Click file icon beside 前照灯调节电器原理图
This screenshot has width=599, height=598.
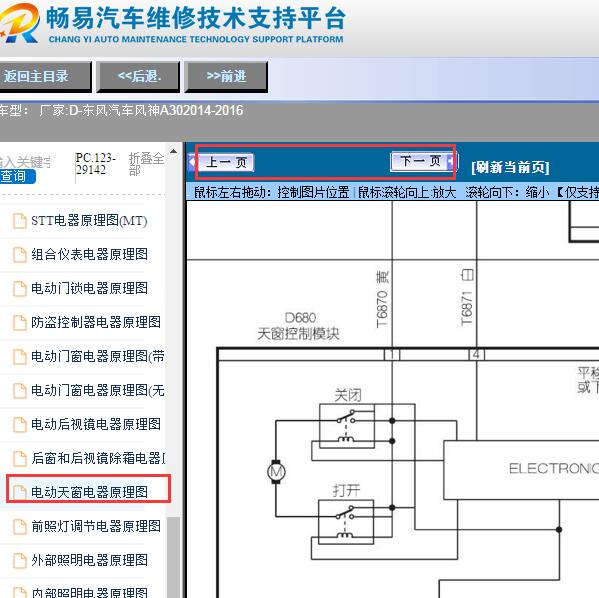(20, 527)
